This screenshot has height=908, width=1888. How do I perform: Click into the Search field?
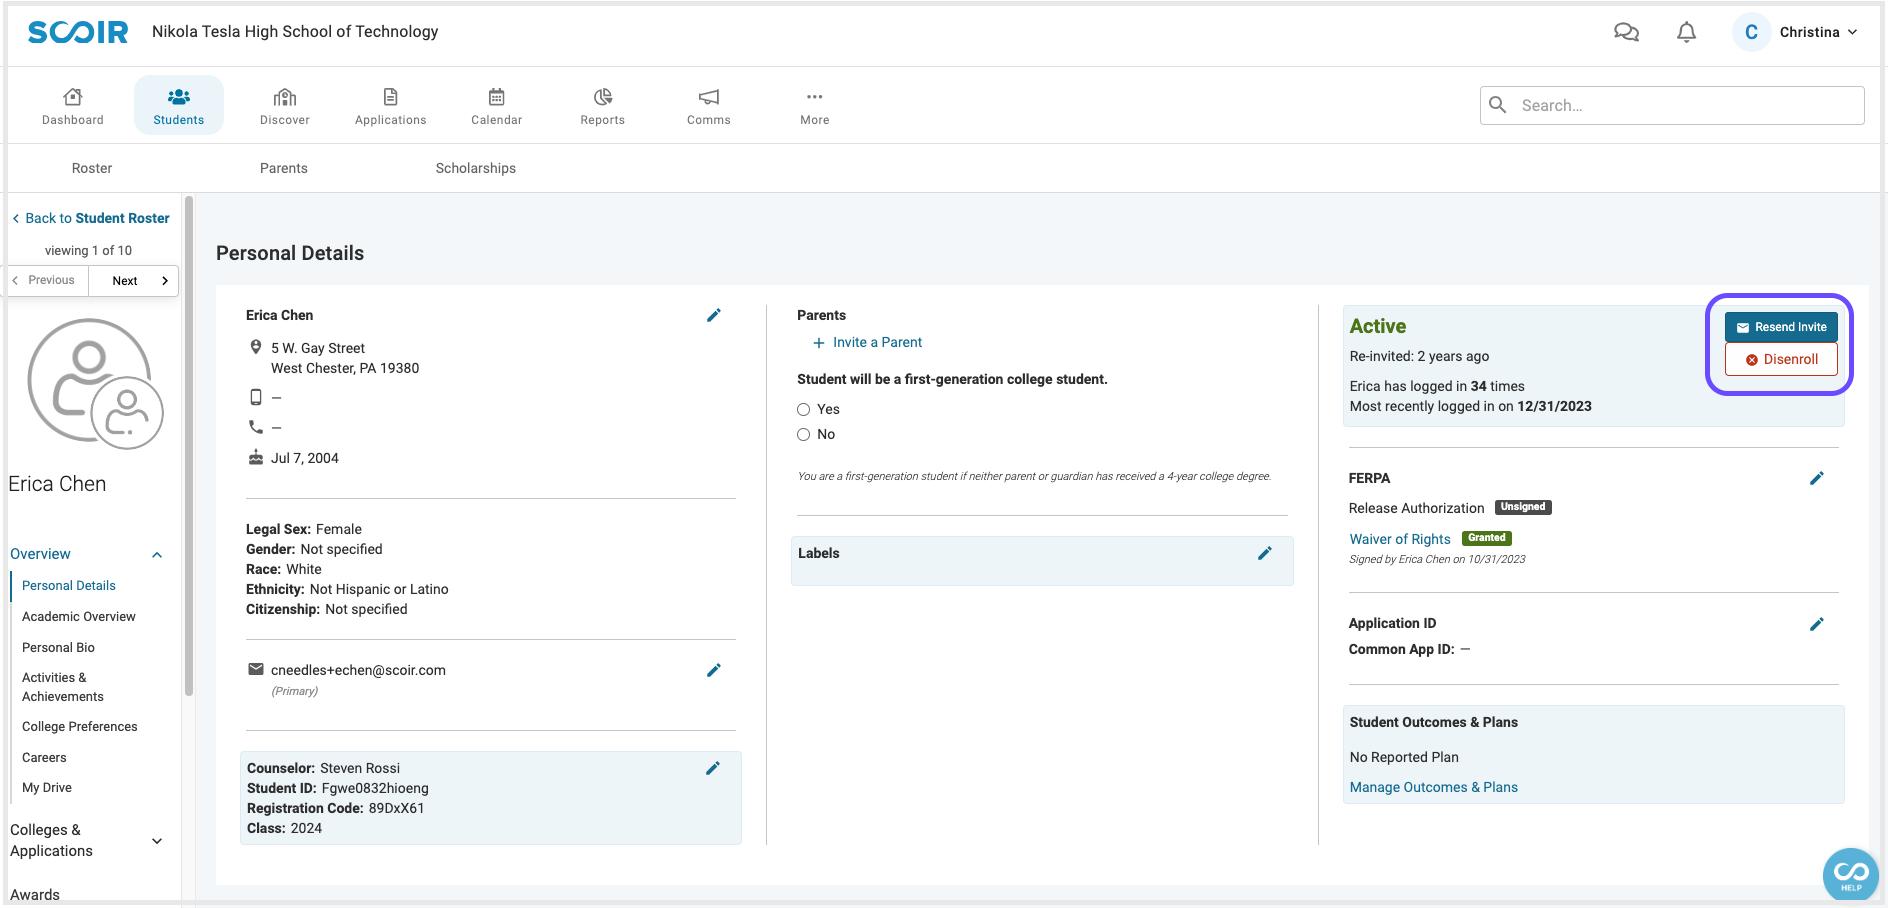point(1672,105)
